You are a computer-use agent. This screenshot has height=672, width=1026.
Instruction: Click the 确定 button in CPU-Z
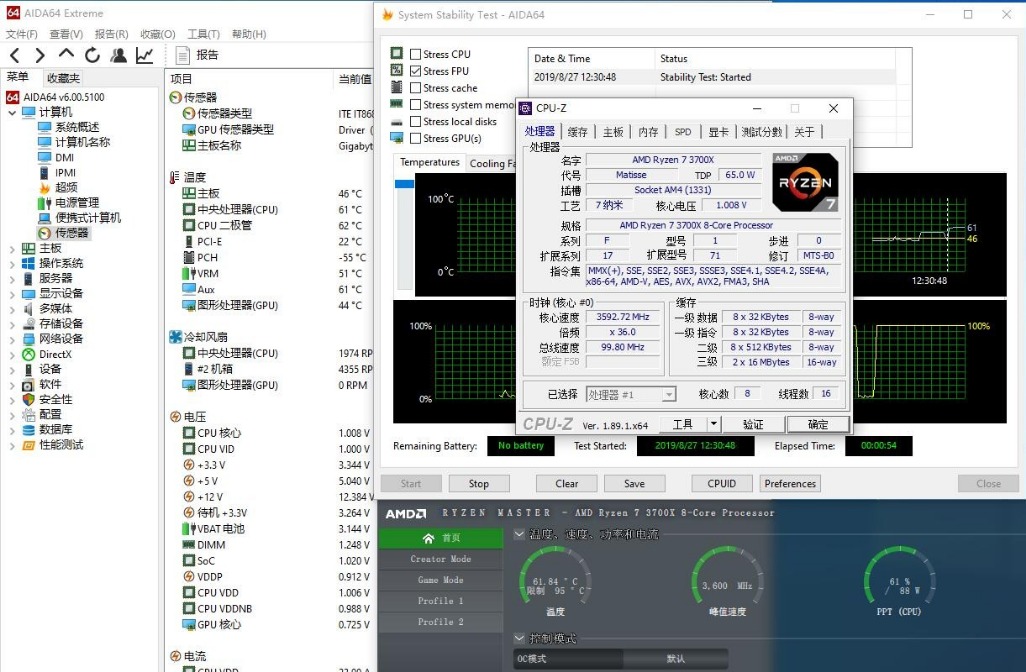(x=818, y=424)
